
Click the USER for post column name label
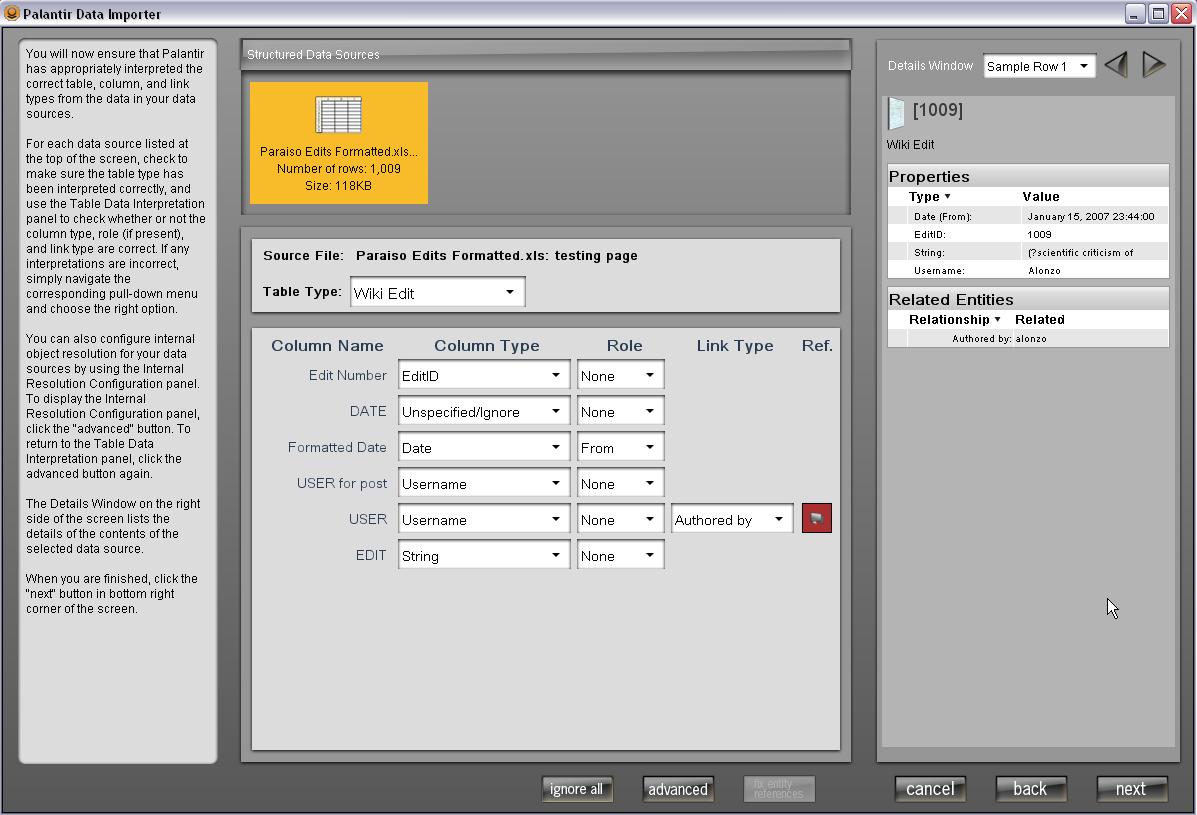point(341,483)
